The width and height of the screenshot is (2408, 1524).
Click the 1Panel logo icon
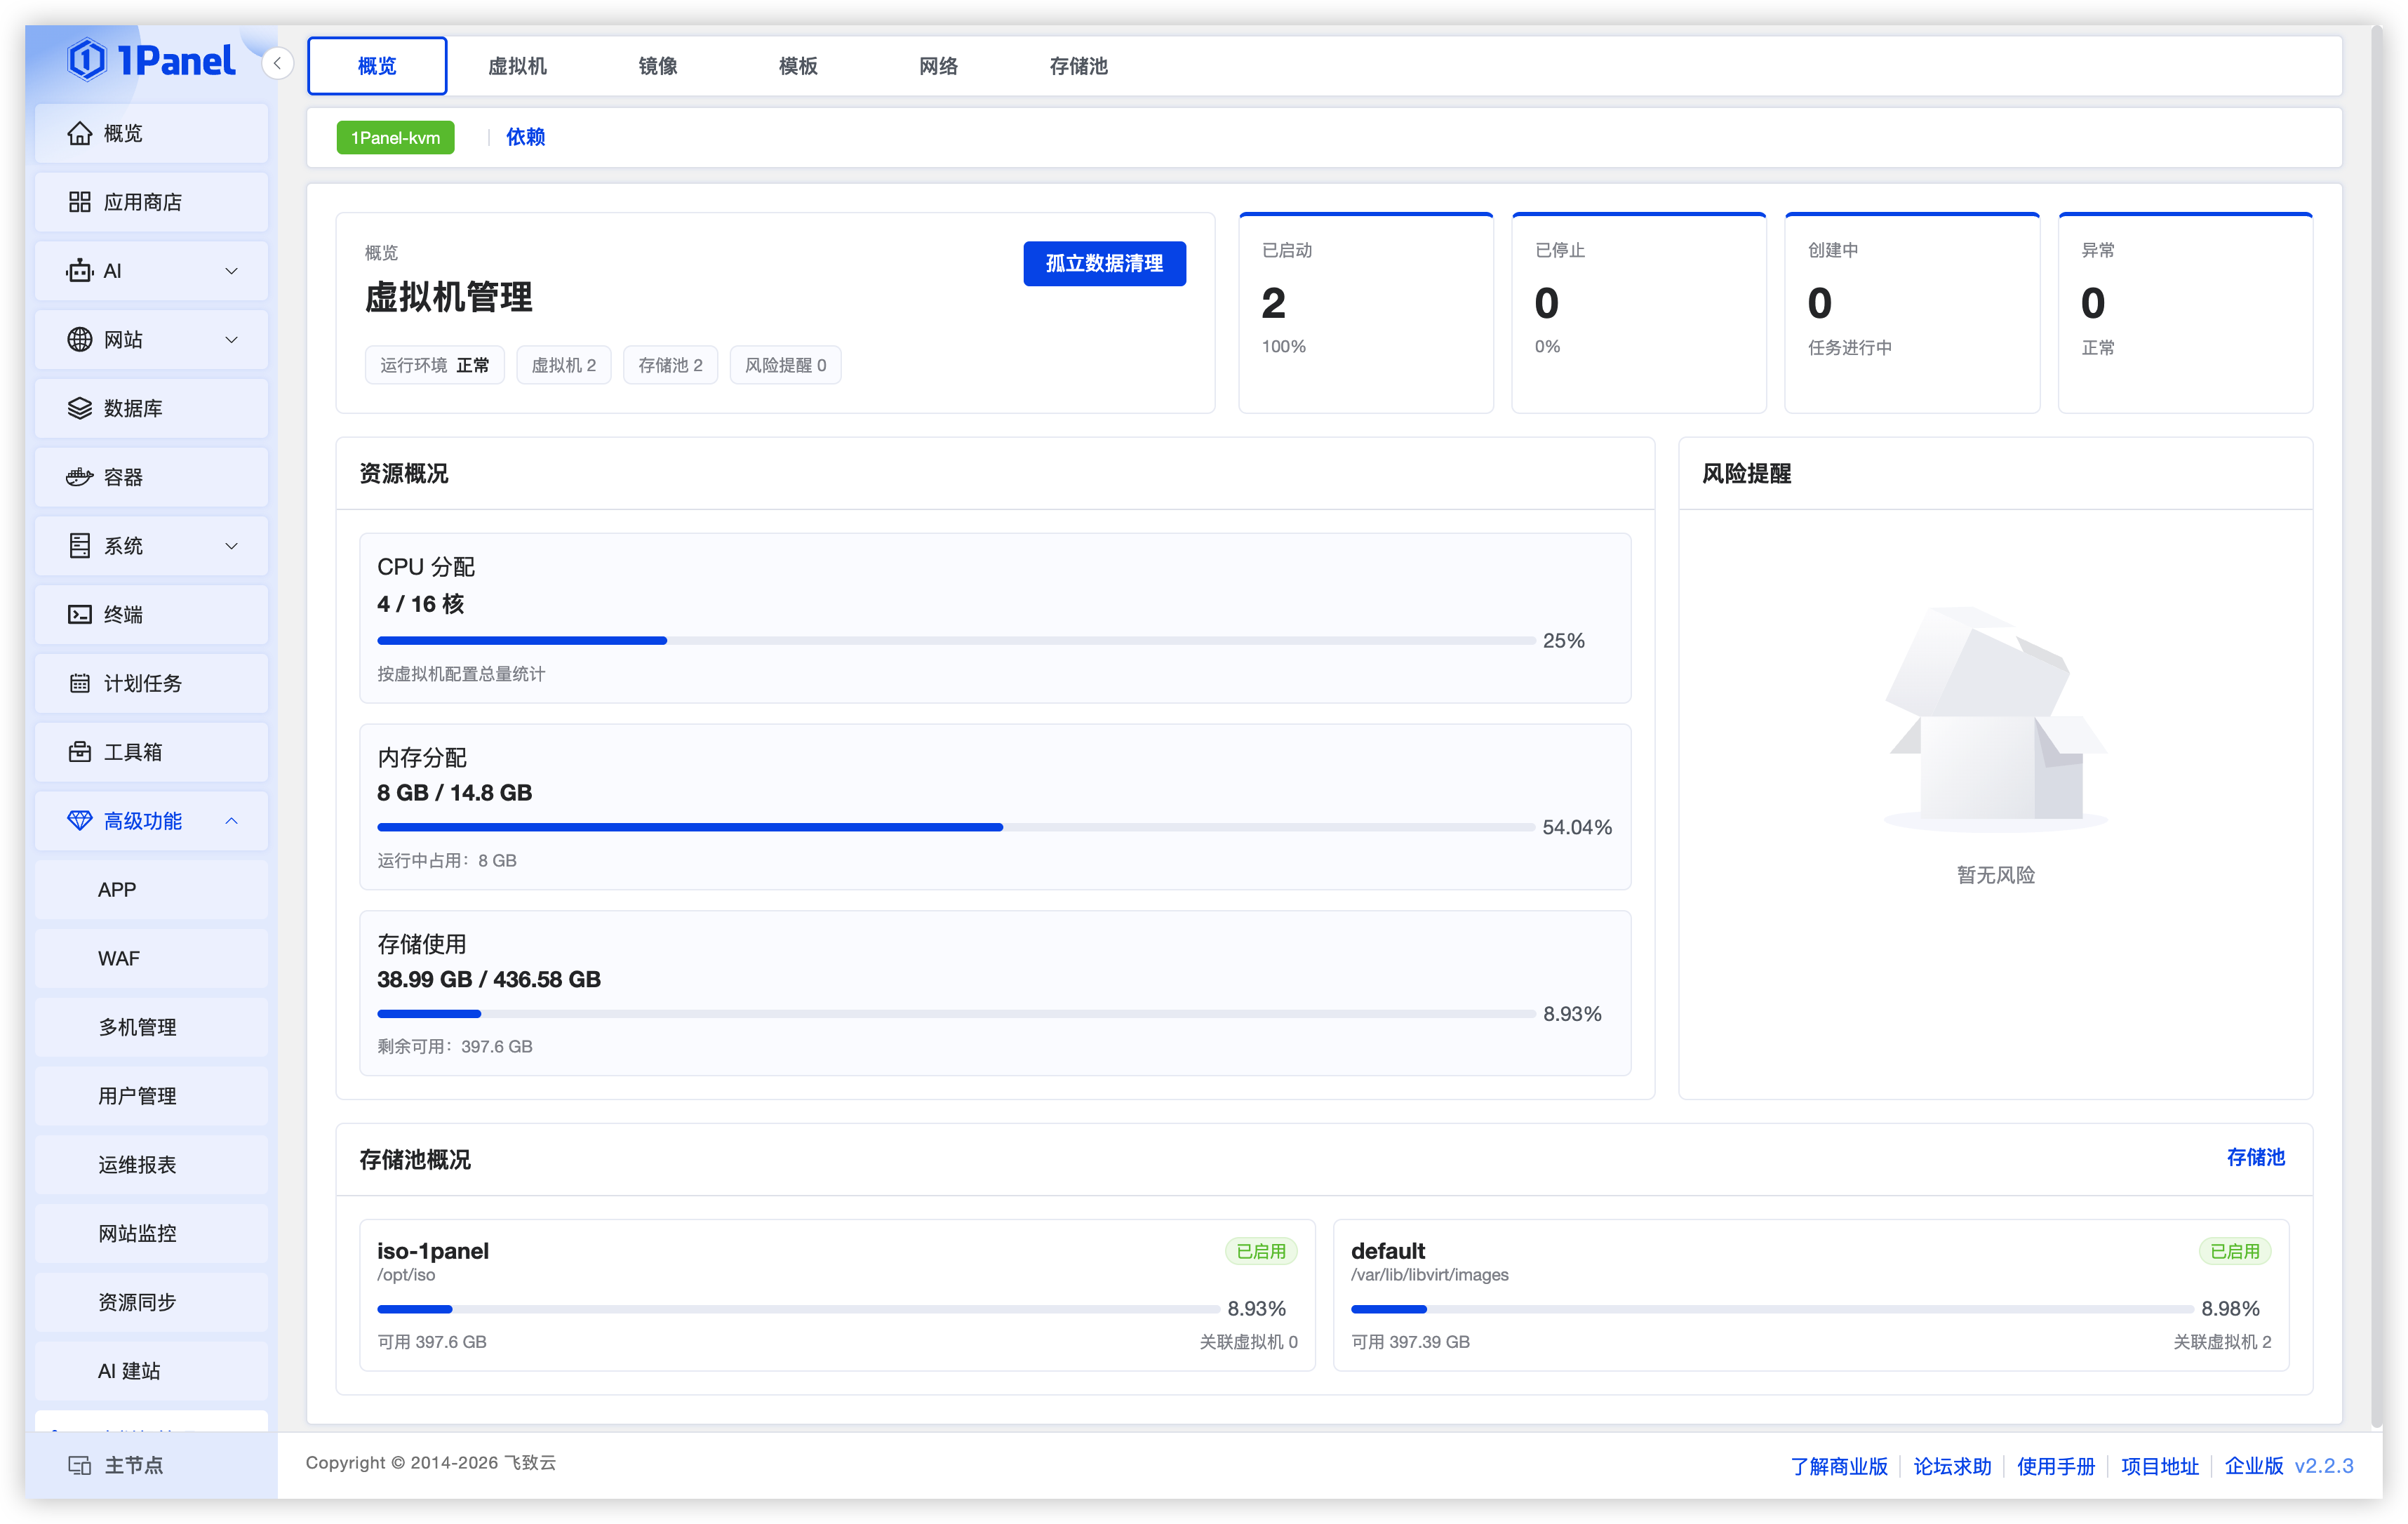click(87, 60)
